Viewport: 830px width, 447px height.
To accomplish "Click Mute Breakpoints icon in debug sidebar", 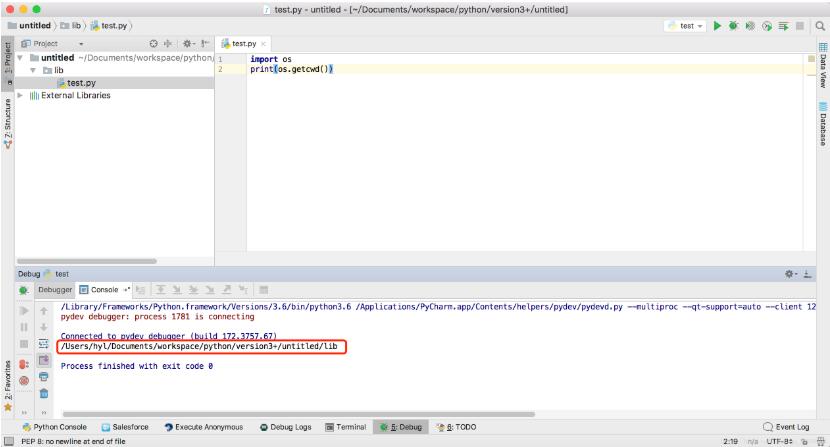I will [x=23, y=381].
